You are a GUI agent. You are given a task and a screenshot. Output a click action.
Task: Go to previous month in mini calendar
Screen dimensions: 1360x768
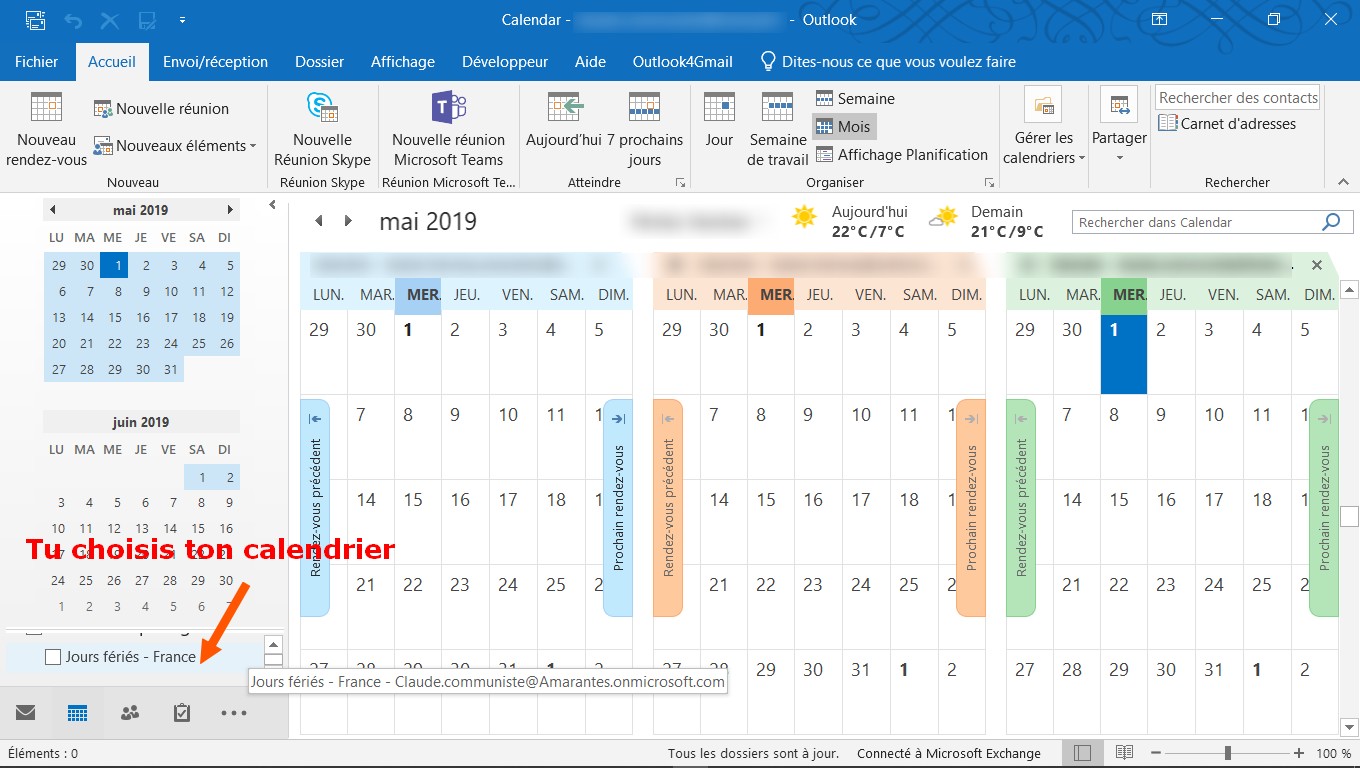pos(53,210)
